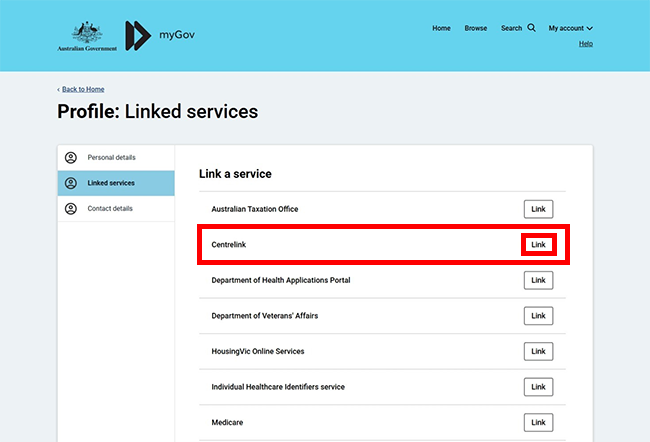Click the search magnifier icon
This screenshot has height=442, width=650.
[531, 28]
